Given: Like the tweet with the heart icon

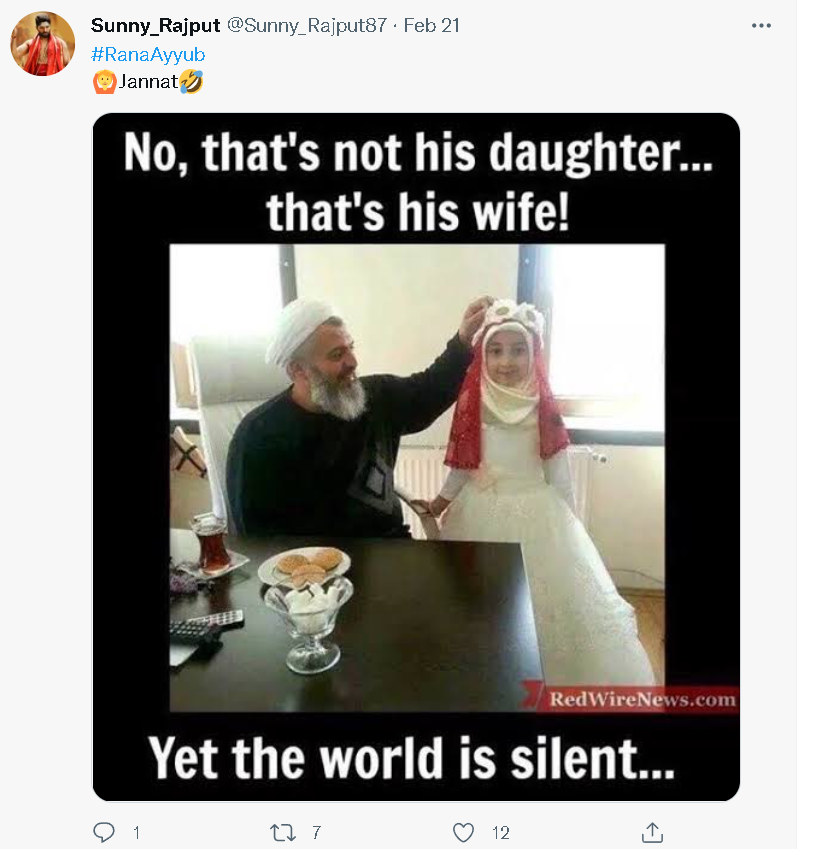Looking at the screenshot, I should pos(463,832).
